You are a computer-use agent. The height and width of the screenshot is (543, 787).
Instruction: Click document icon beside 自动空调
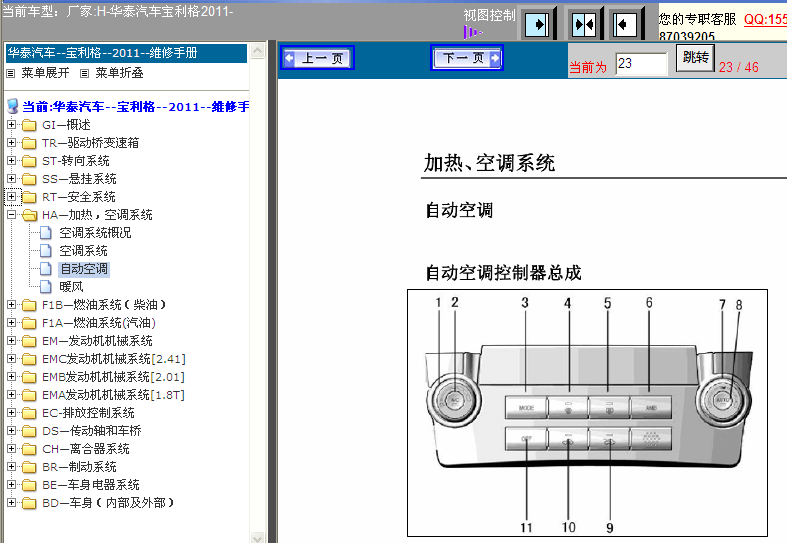click(x=46, y=269)
